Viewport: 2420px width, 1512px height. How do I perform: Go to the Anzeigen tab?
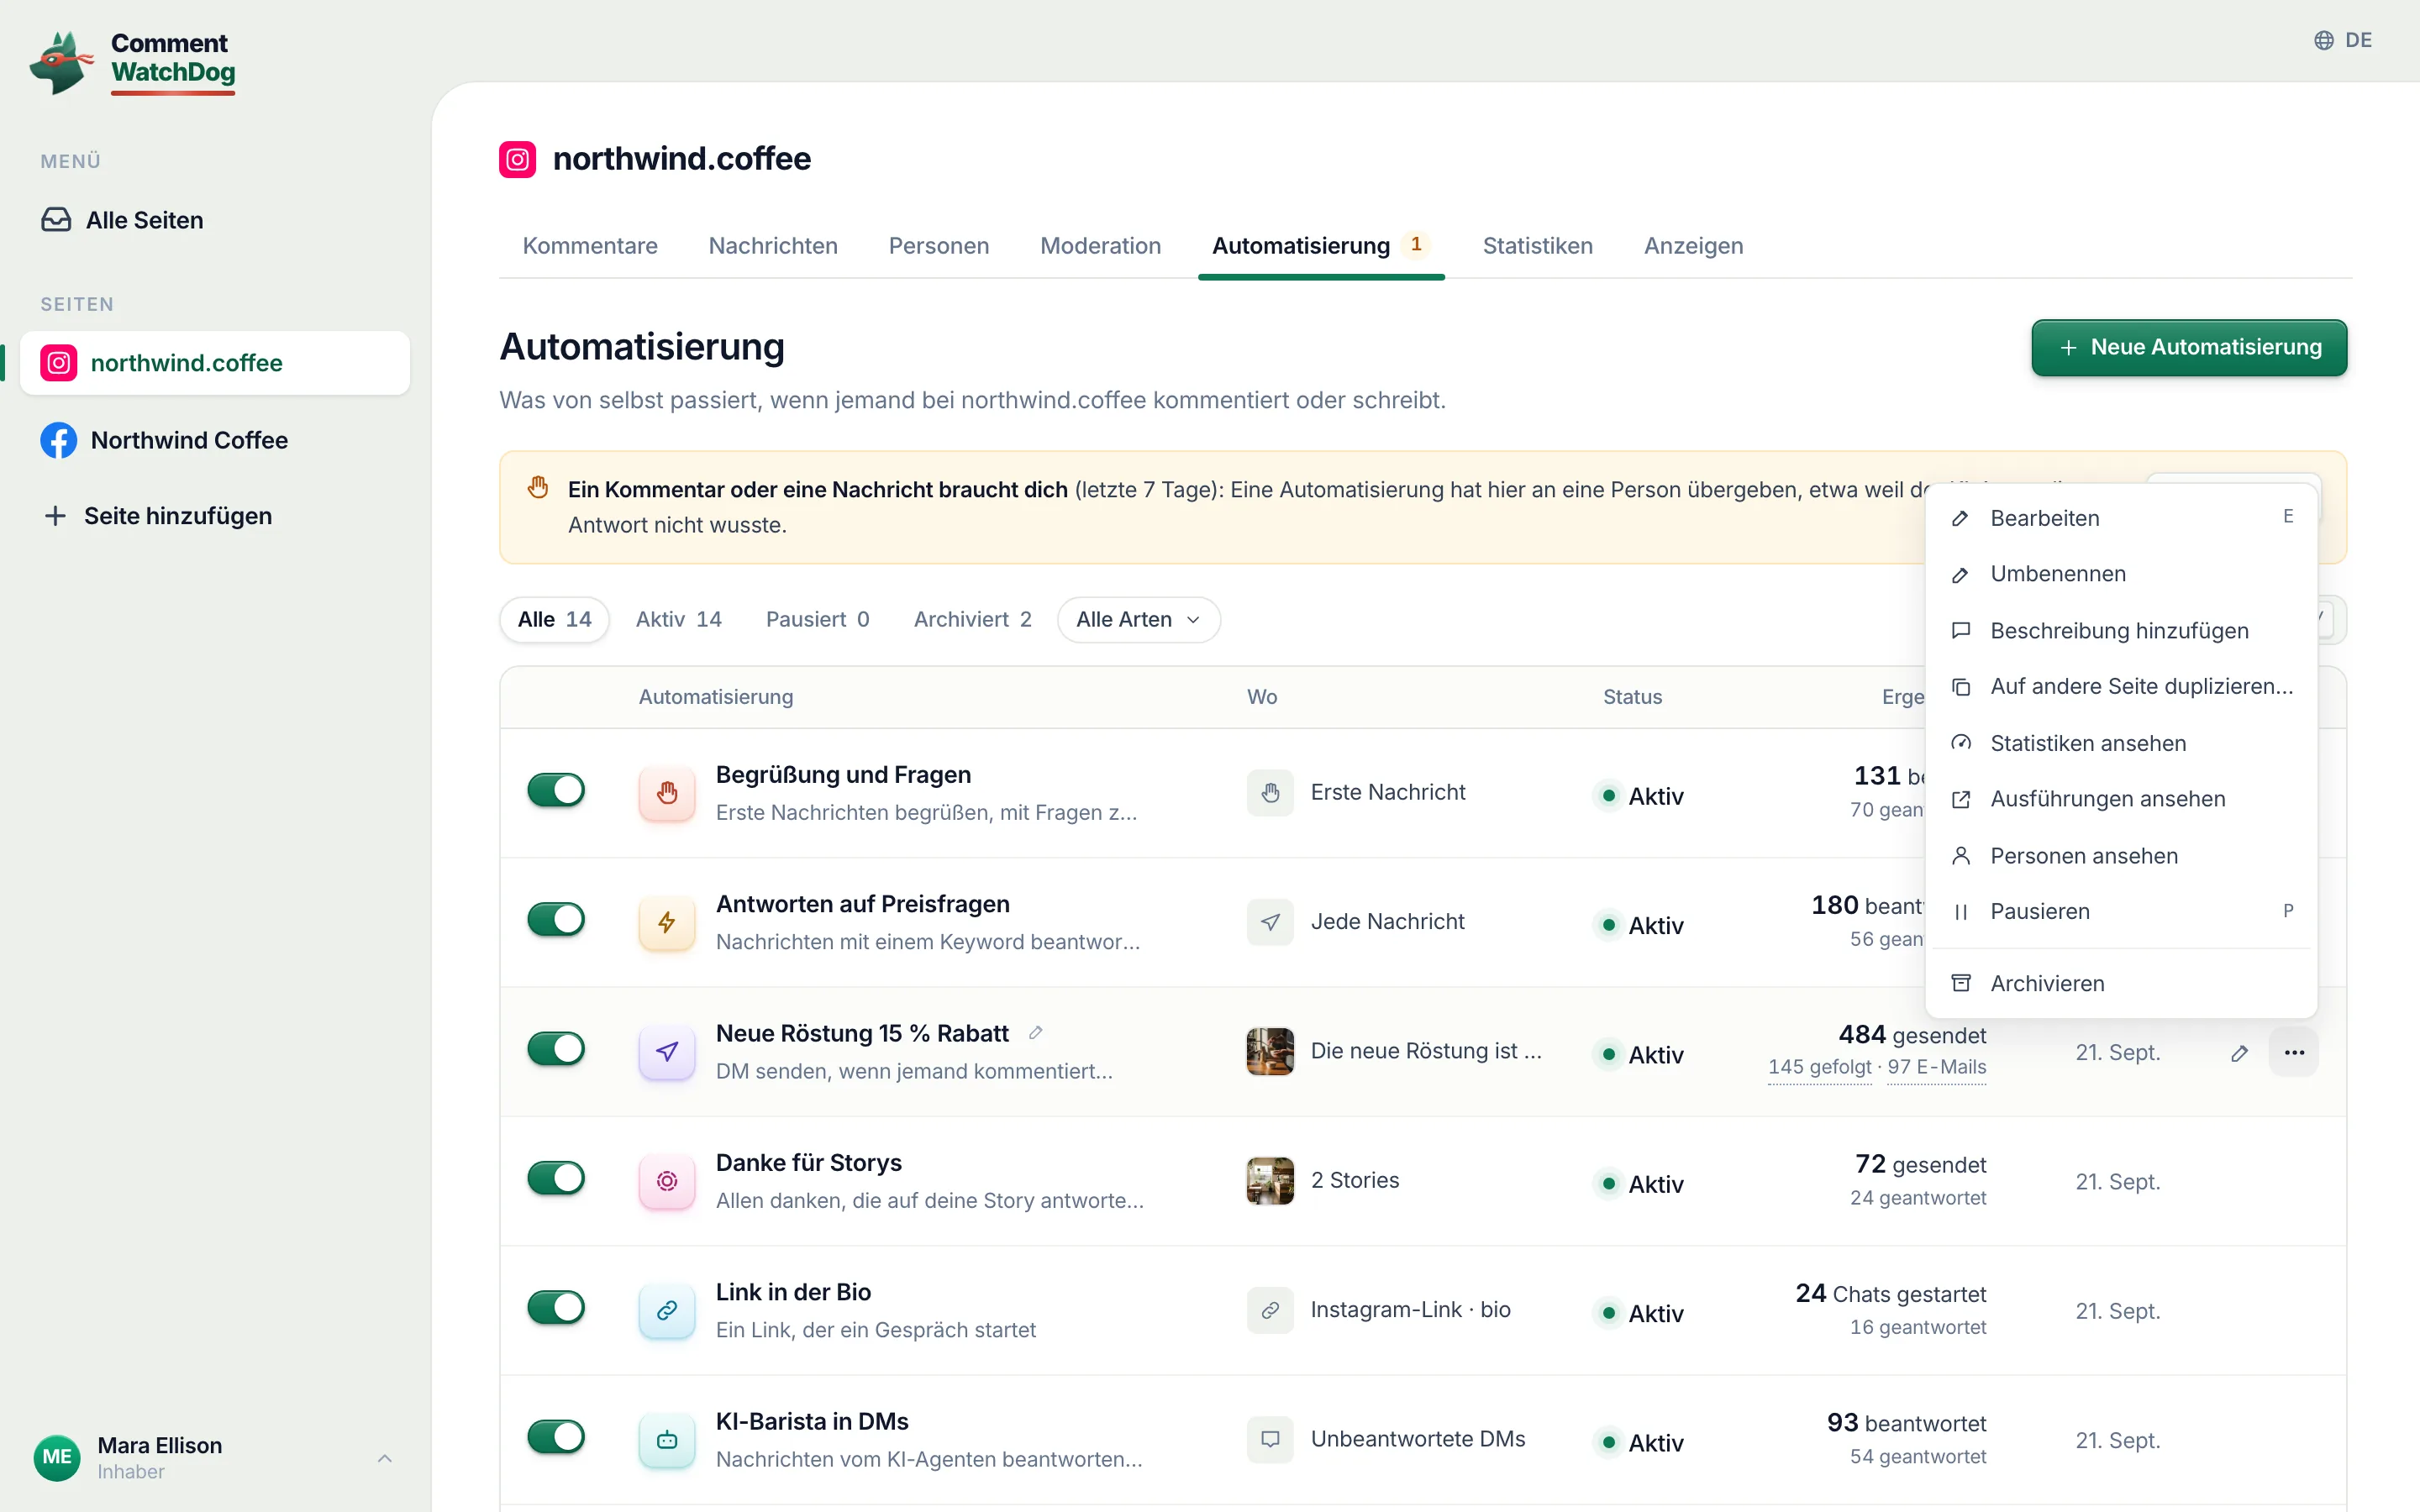click(x=1693, y=246)
